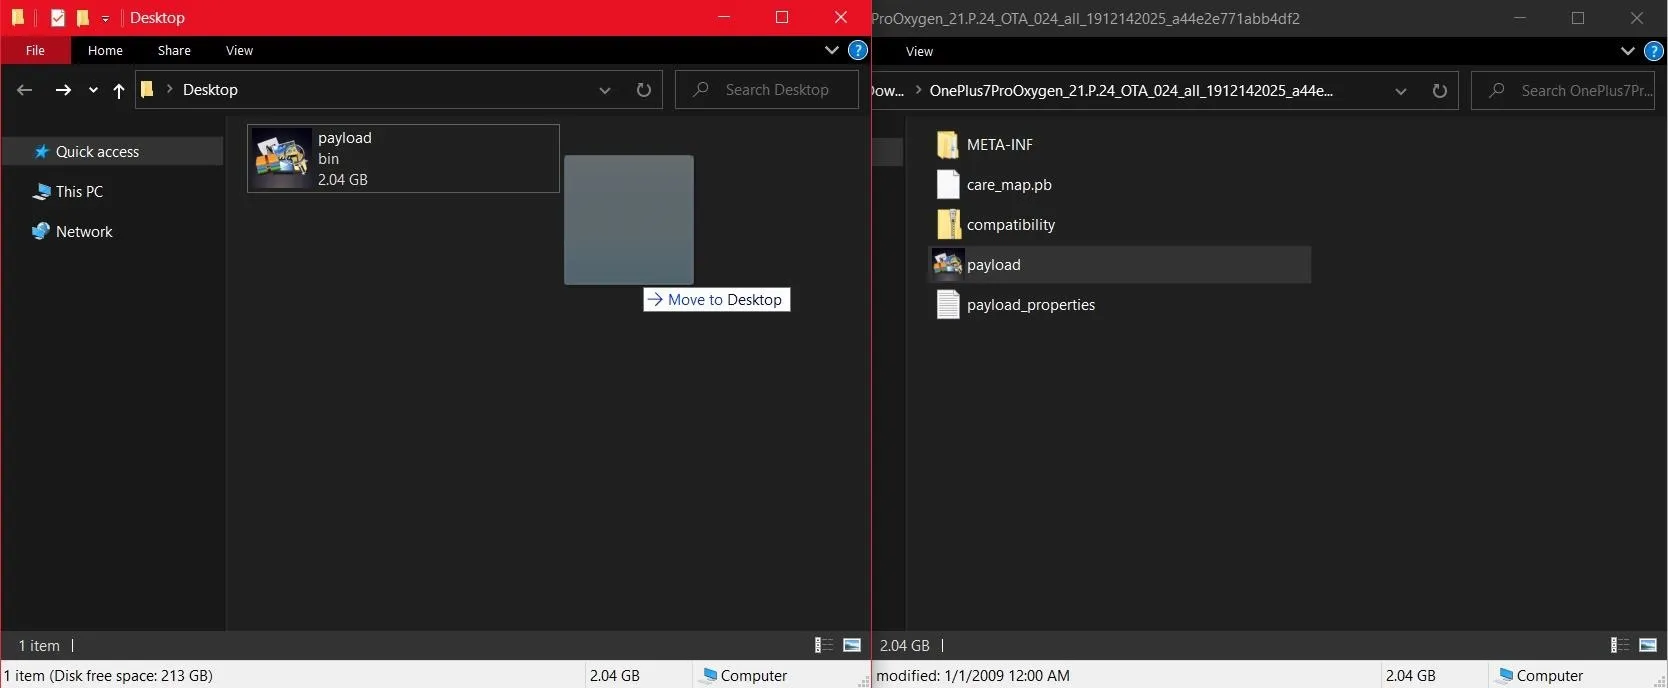Screen dimensions: 1668x688
Task: Click the Help icon in the OnePlus7Pro window
Action: pyautogui.click(x=1654, y=51)
